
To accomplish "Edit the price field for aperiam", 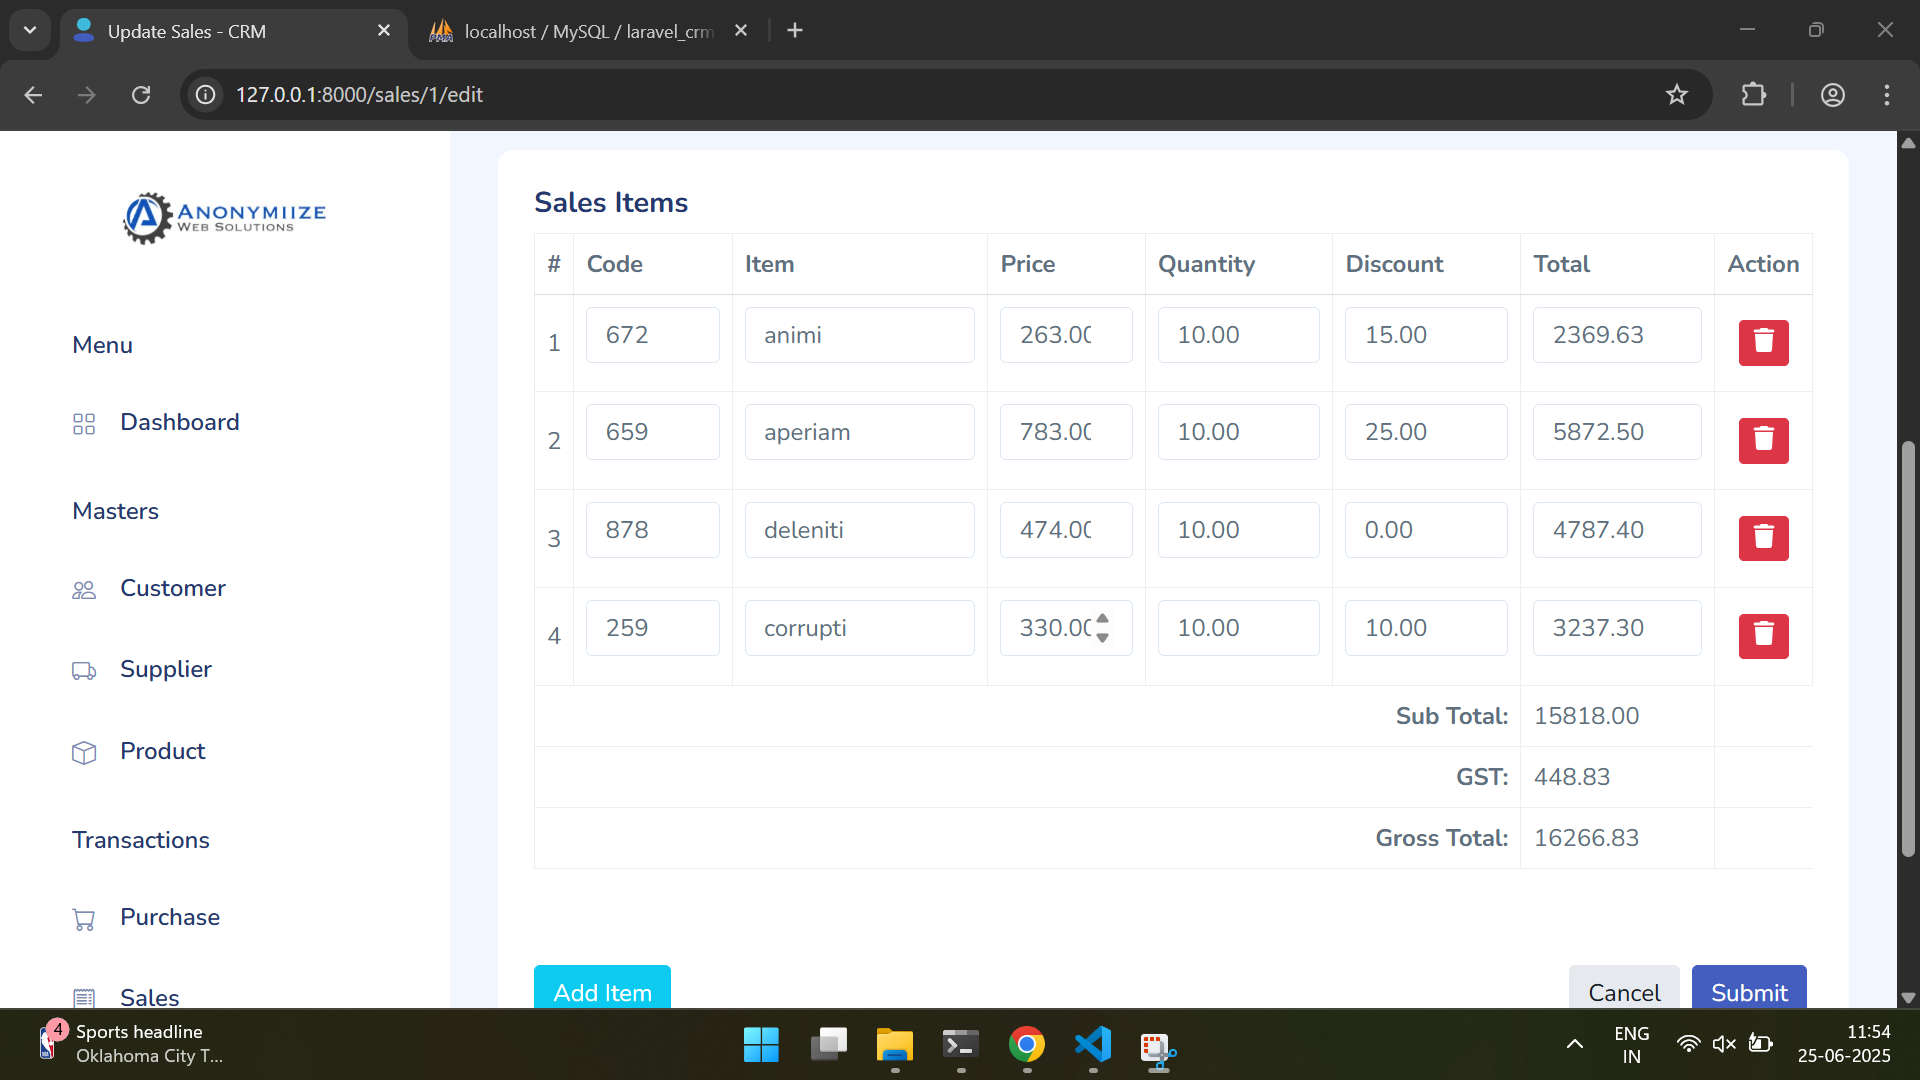I will pos(1066,432).
